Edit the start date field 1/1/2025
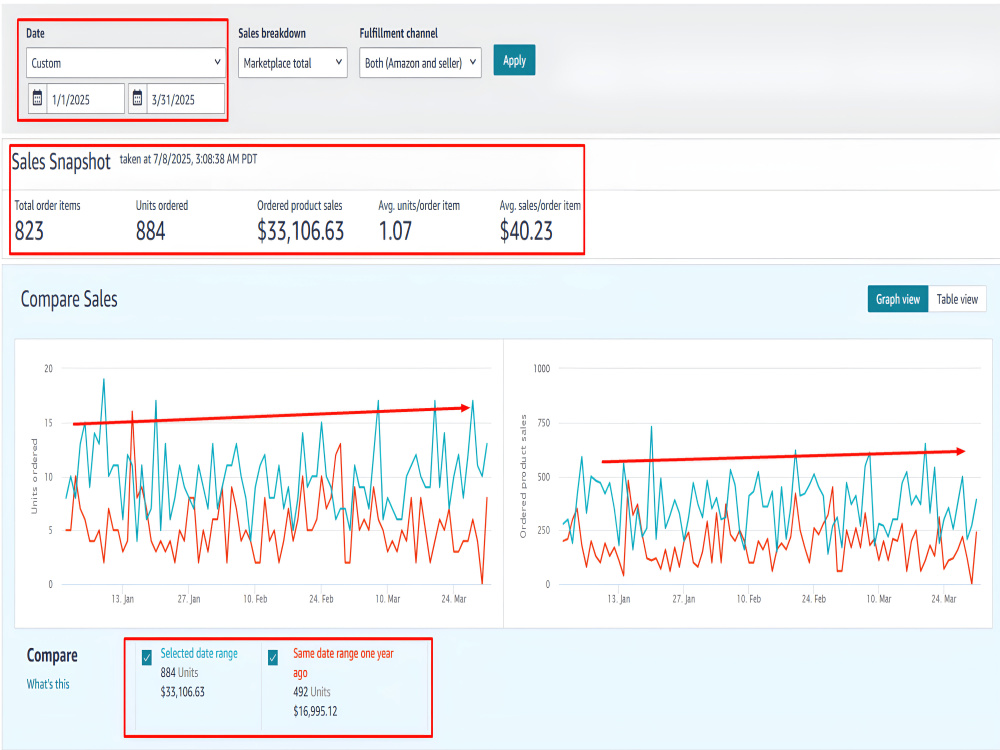 point(85,99)
